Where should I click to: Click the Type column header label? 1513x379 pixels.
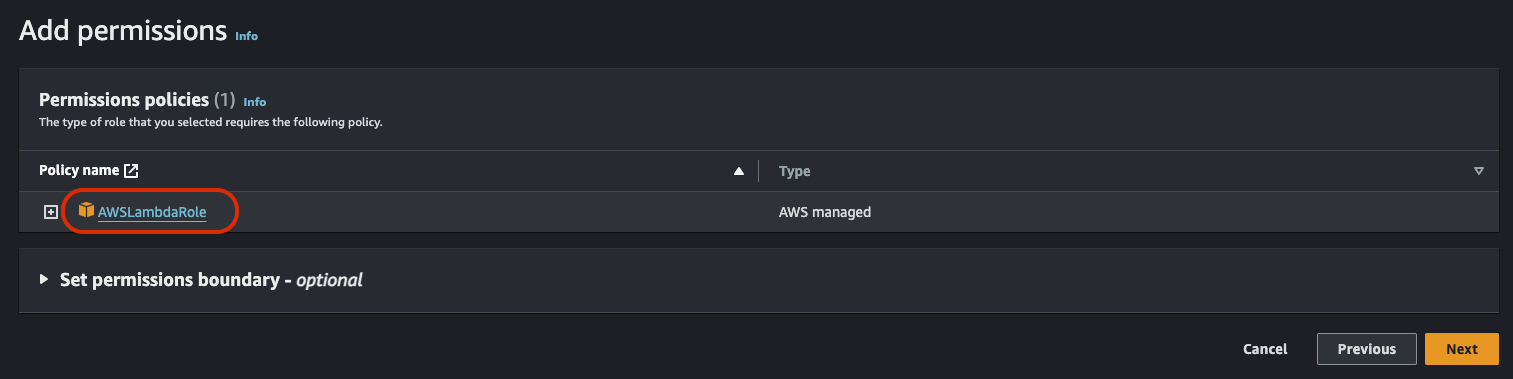[x=794, y=171]
